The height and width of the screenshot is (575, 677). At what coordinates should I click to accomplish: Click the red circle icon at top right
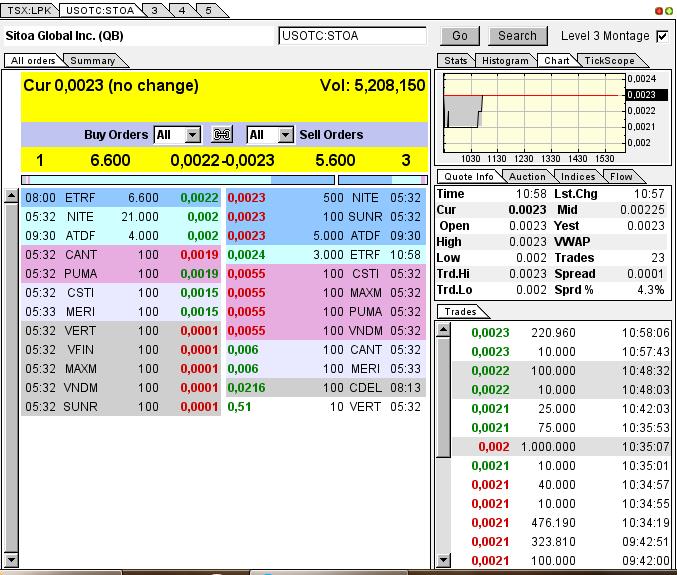[658, 11]
